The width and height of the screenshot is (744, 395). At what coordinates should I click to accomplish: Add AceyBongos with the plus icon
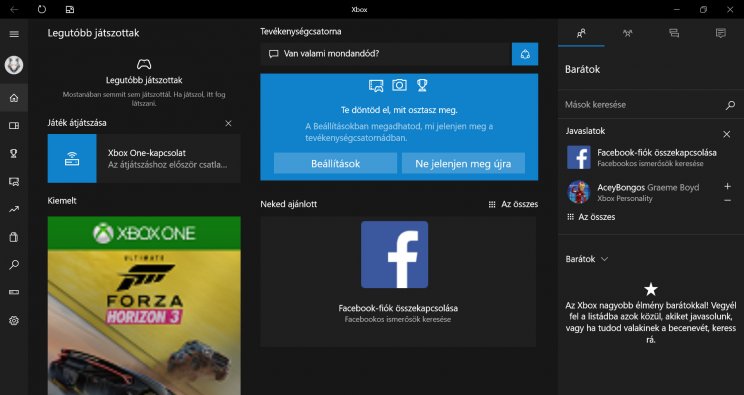[727, 186]
